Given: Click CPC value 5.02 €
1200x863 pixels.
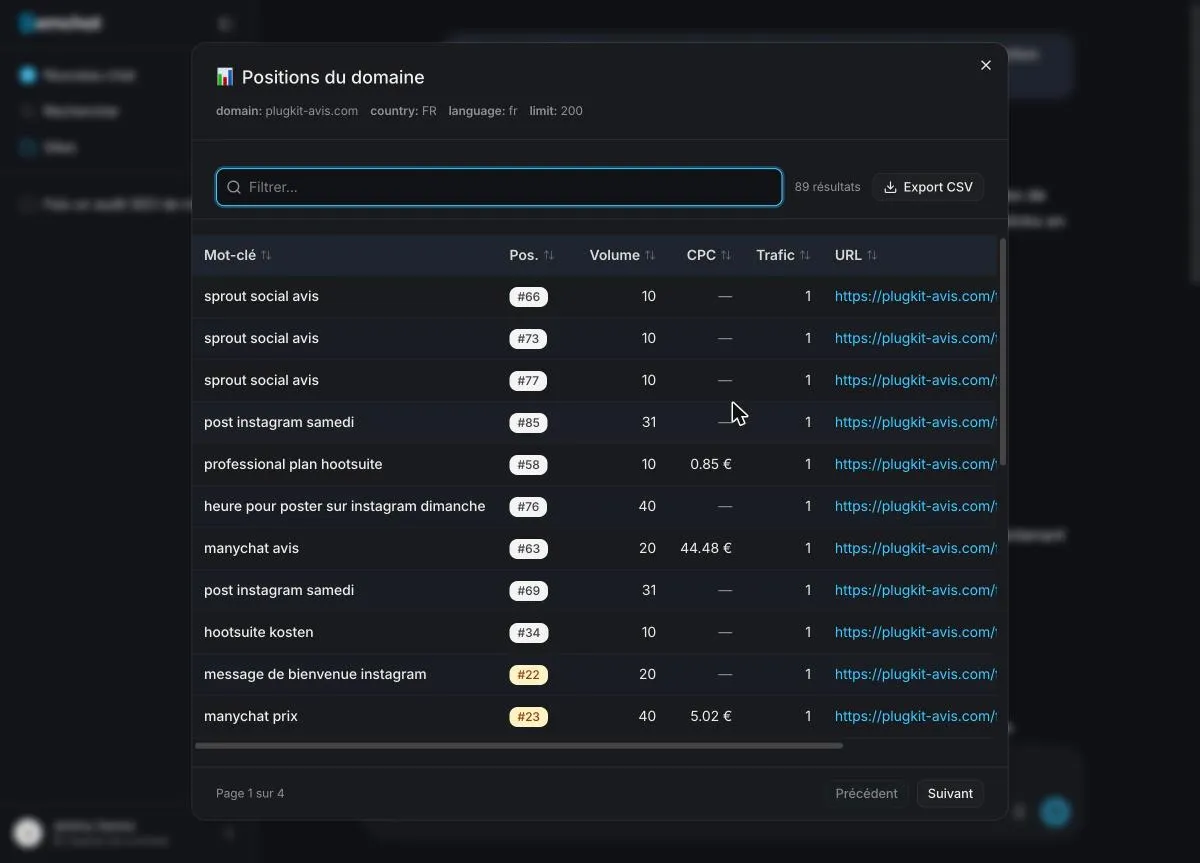Looking at the screenshot, I should (711, 716).
